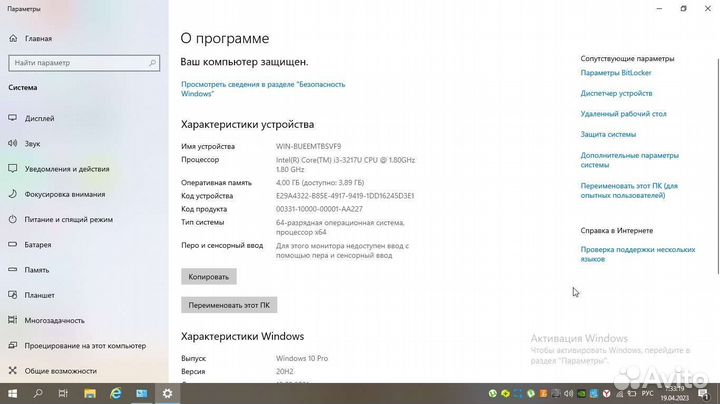Open Task View on taskbar

click(x=63, y=393)
